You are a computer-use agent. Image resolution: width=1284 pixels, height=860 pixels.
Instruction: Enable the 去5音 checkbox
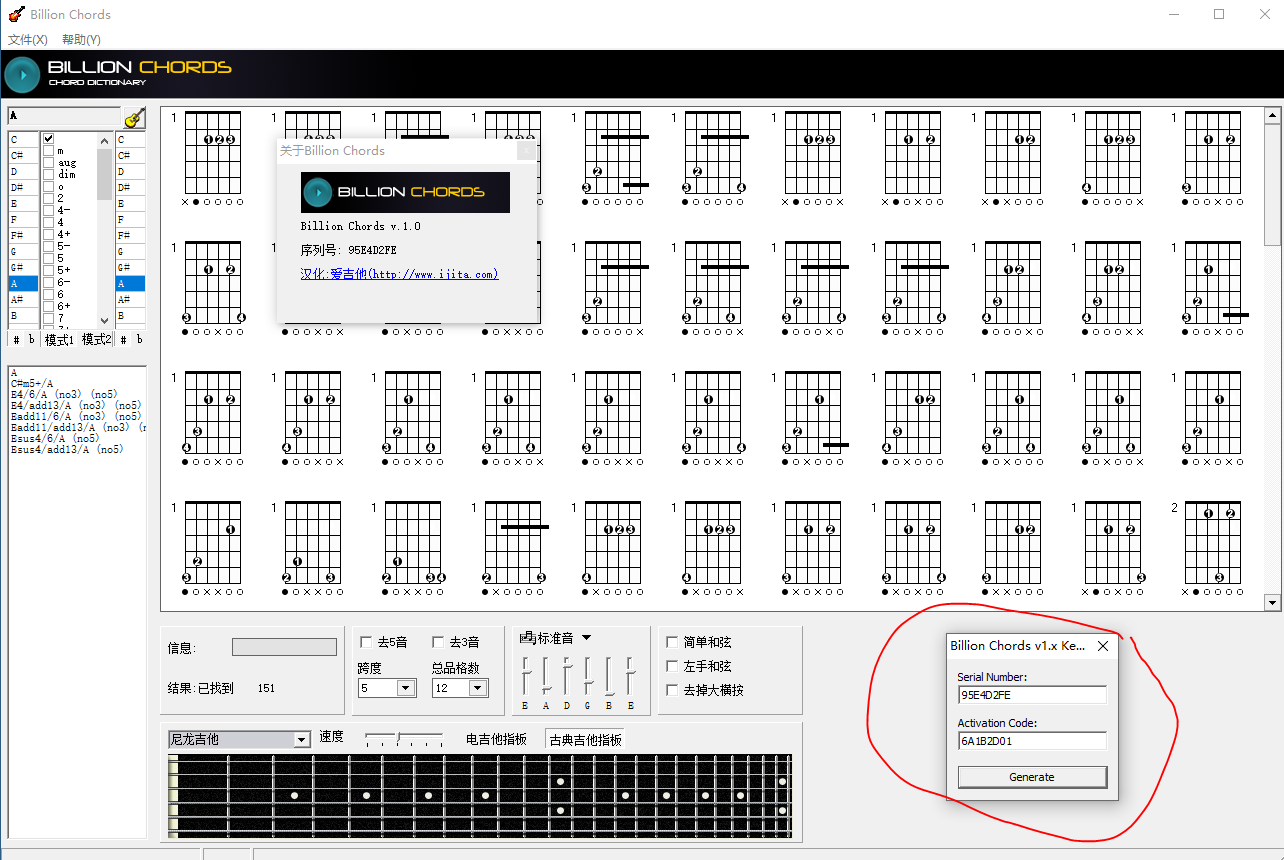click(x=366, y=642)
